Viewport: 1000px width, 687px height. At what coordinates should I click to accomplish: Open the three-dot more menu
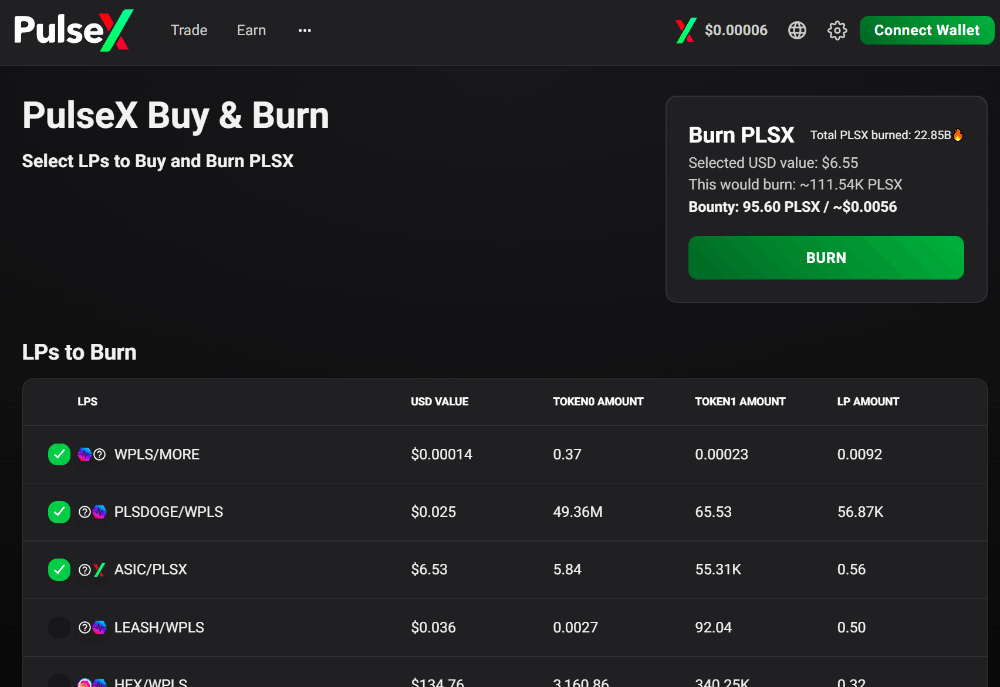tap(305, 30)
